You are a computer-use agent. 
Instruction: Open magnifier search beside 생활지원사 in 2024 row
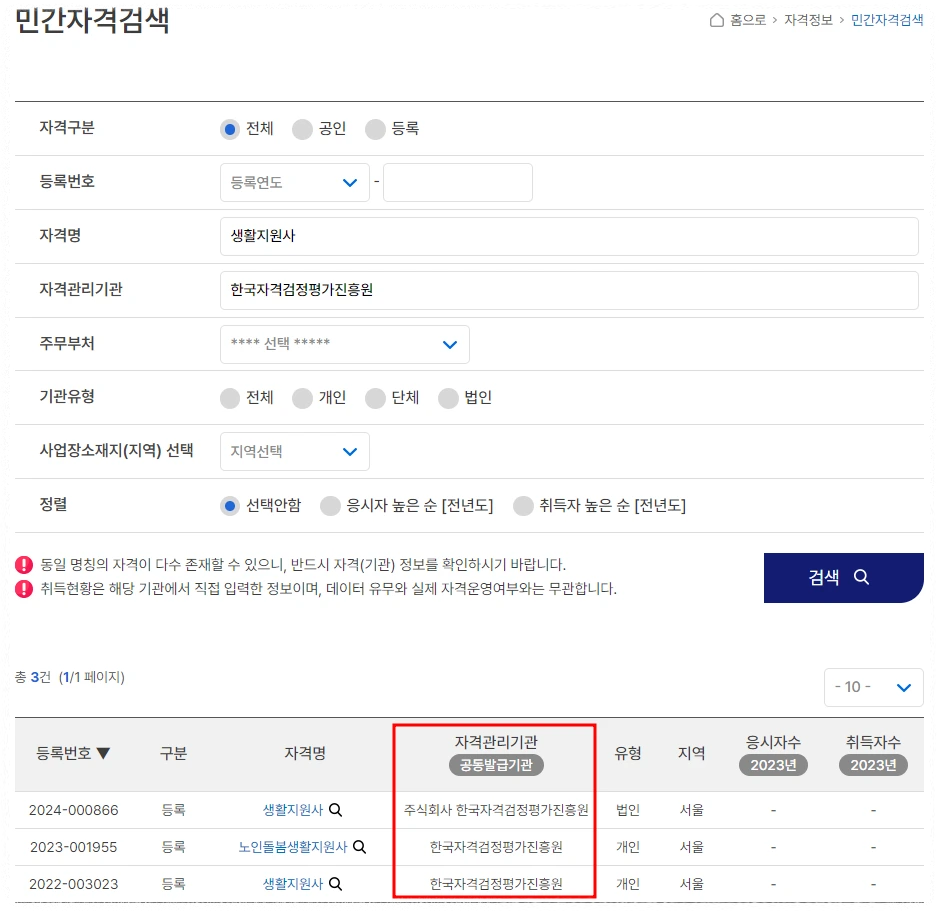point(335,810)
